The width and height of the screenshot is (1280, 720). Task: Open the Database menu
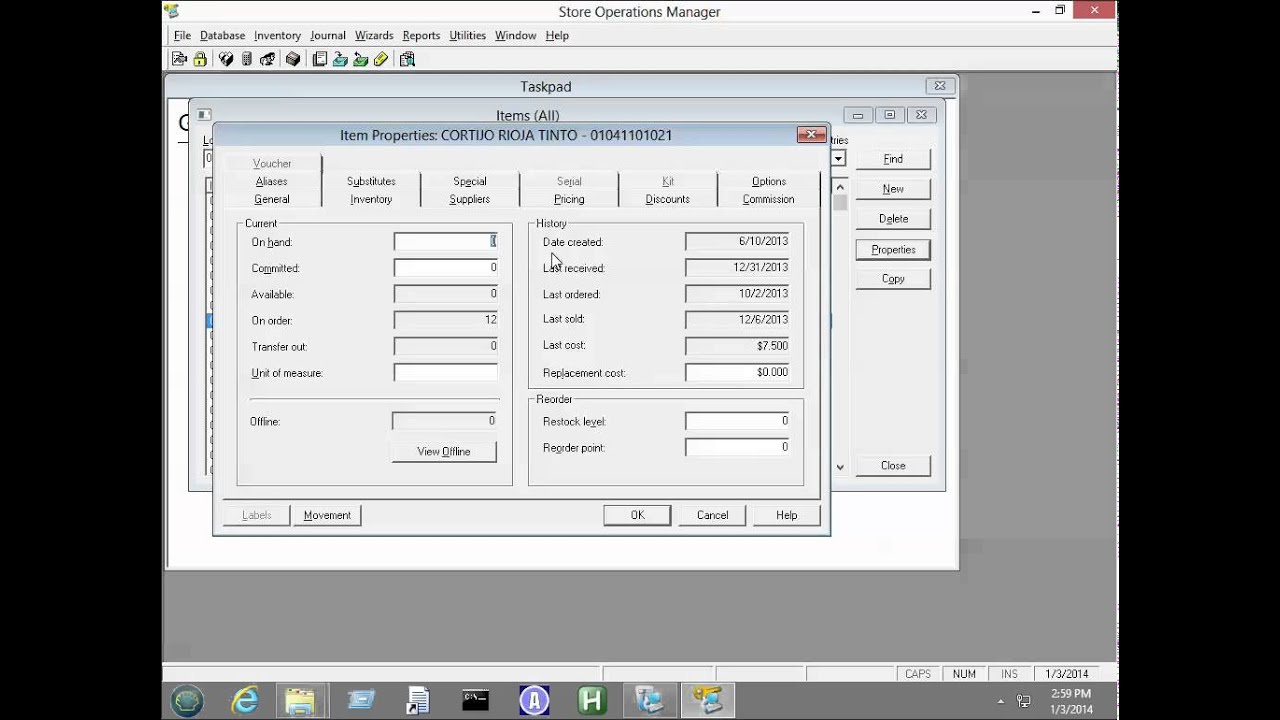[222, 35]
